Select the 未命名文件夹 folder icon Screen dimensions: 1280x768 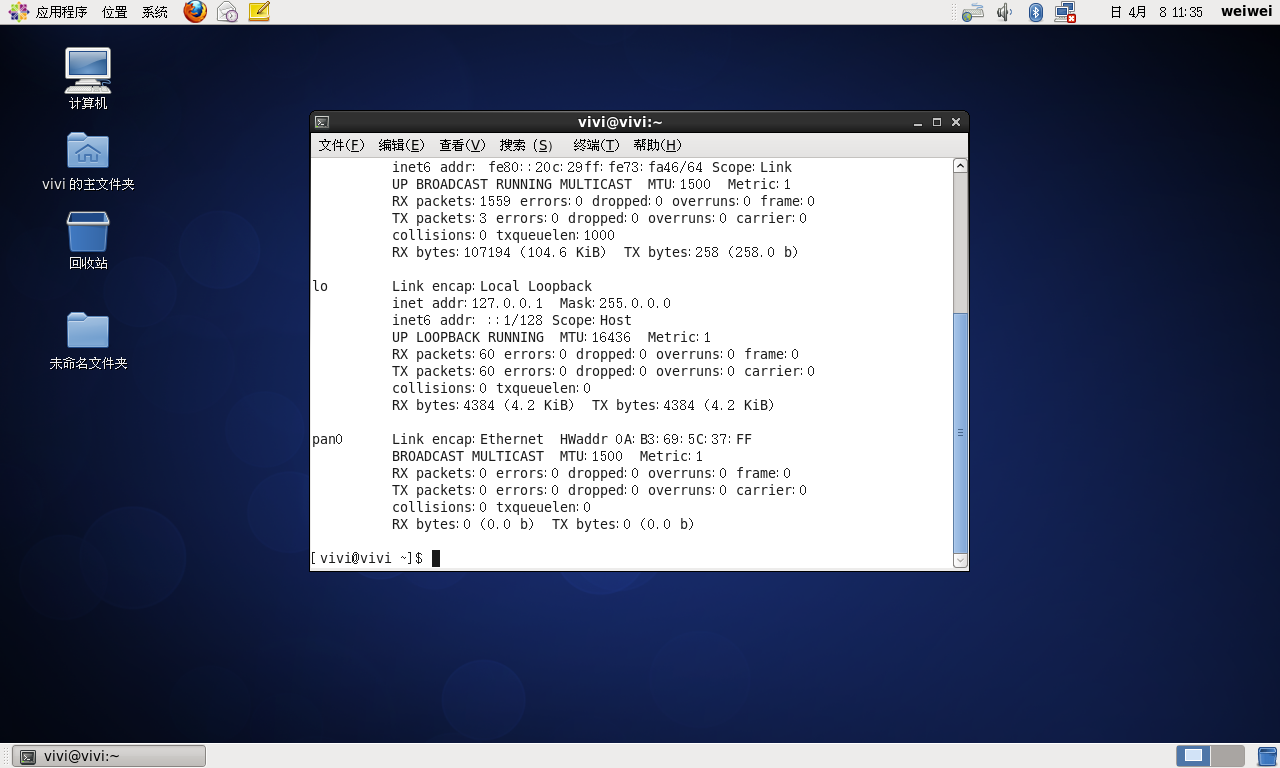click(x=88, y=340)
